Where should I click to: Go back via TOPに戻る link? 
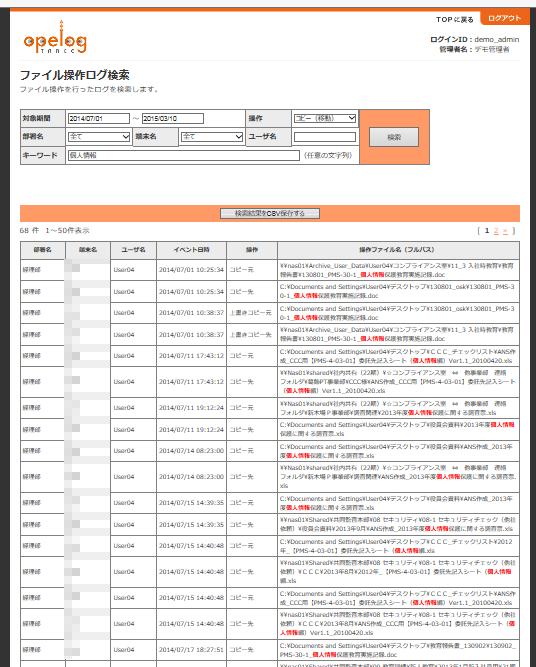[454, 19]
